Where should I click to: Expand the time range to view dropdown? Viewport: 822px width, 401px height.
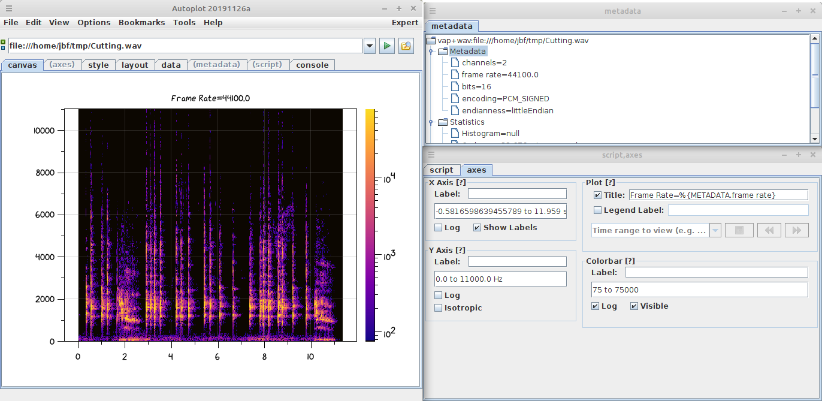point(715,230)
